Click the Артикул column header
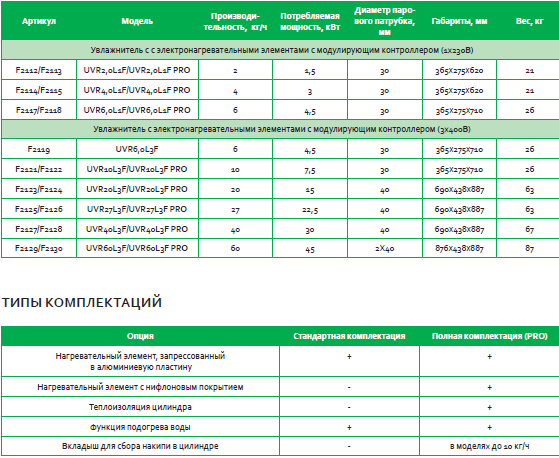The height and width of the screenshot is (458, 559). pos(39,21)
